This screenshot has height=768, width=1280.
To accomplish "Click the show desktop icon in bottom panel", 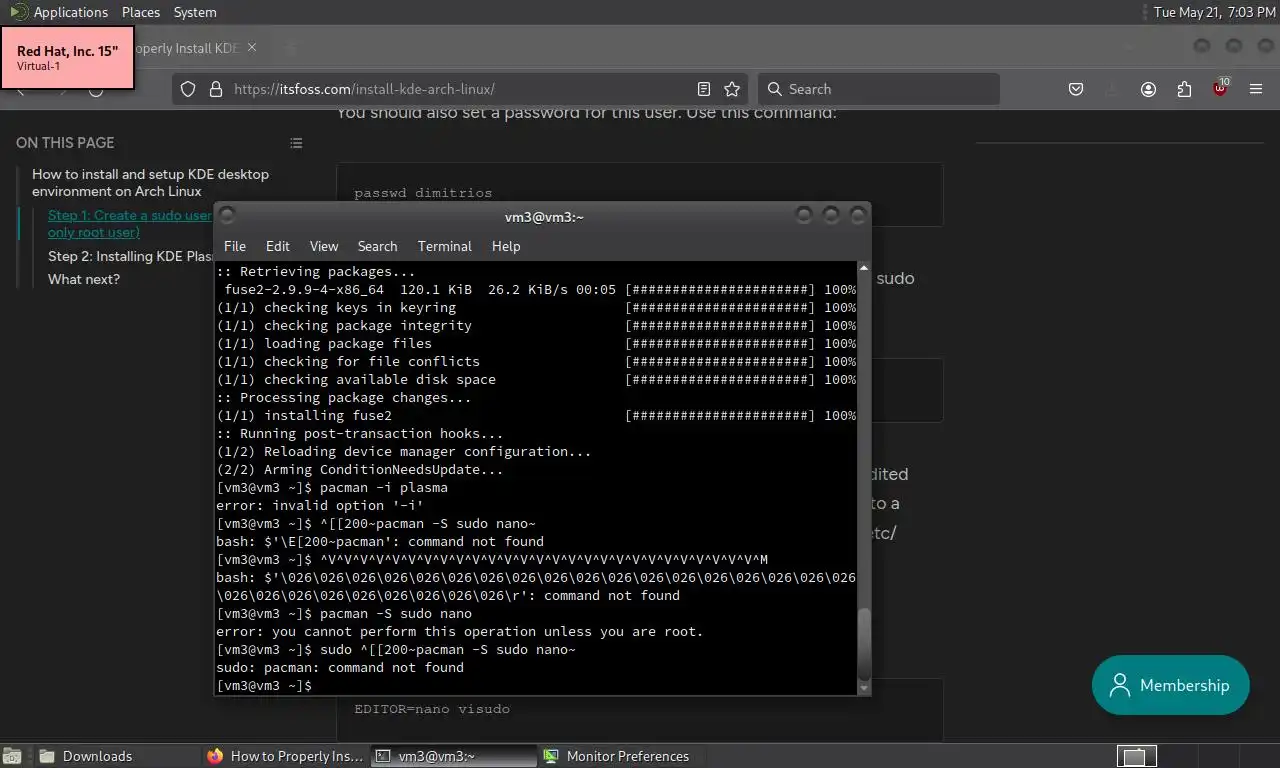I will [x=14, y=756].
